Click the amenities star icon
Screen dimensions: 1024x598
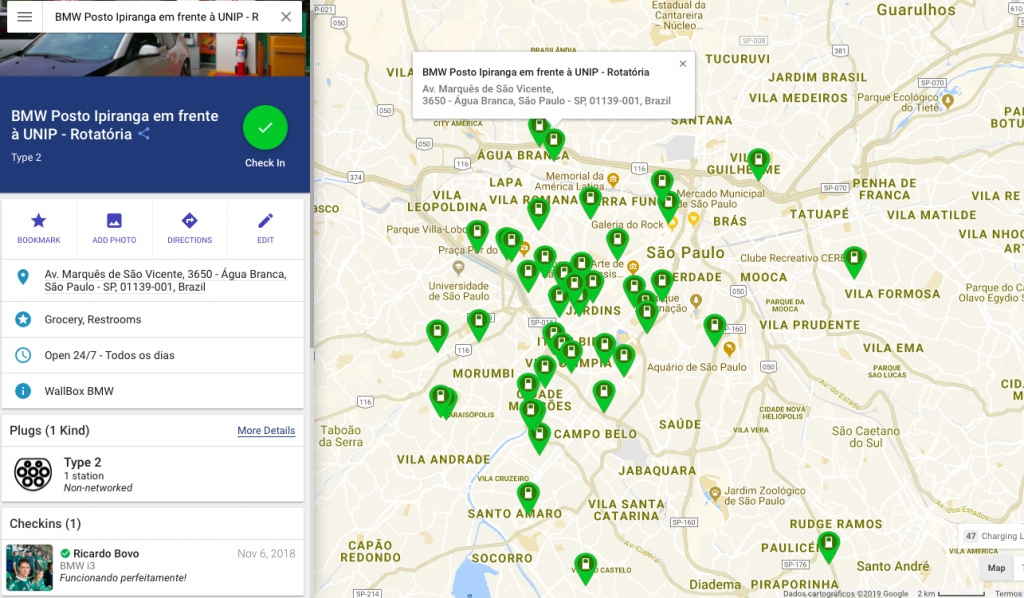[23, 319]
